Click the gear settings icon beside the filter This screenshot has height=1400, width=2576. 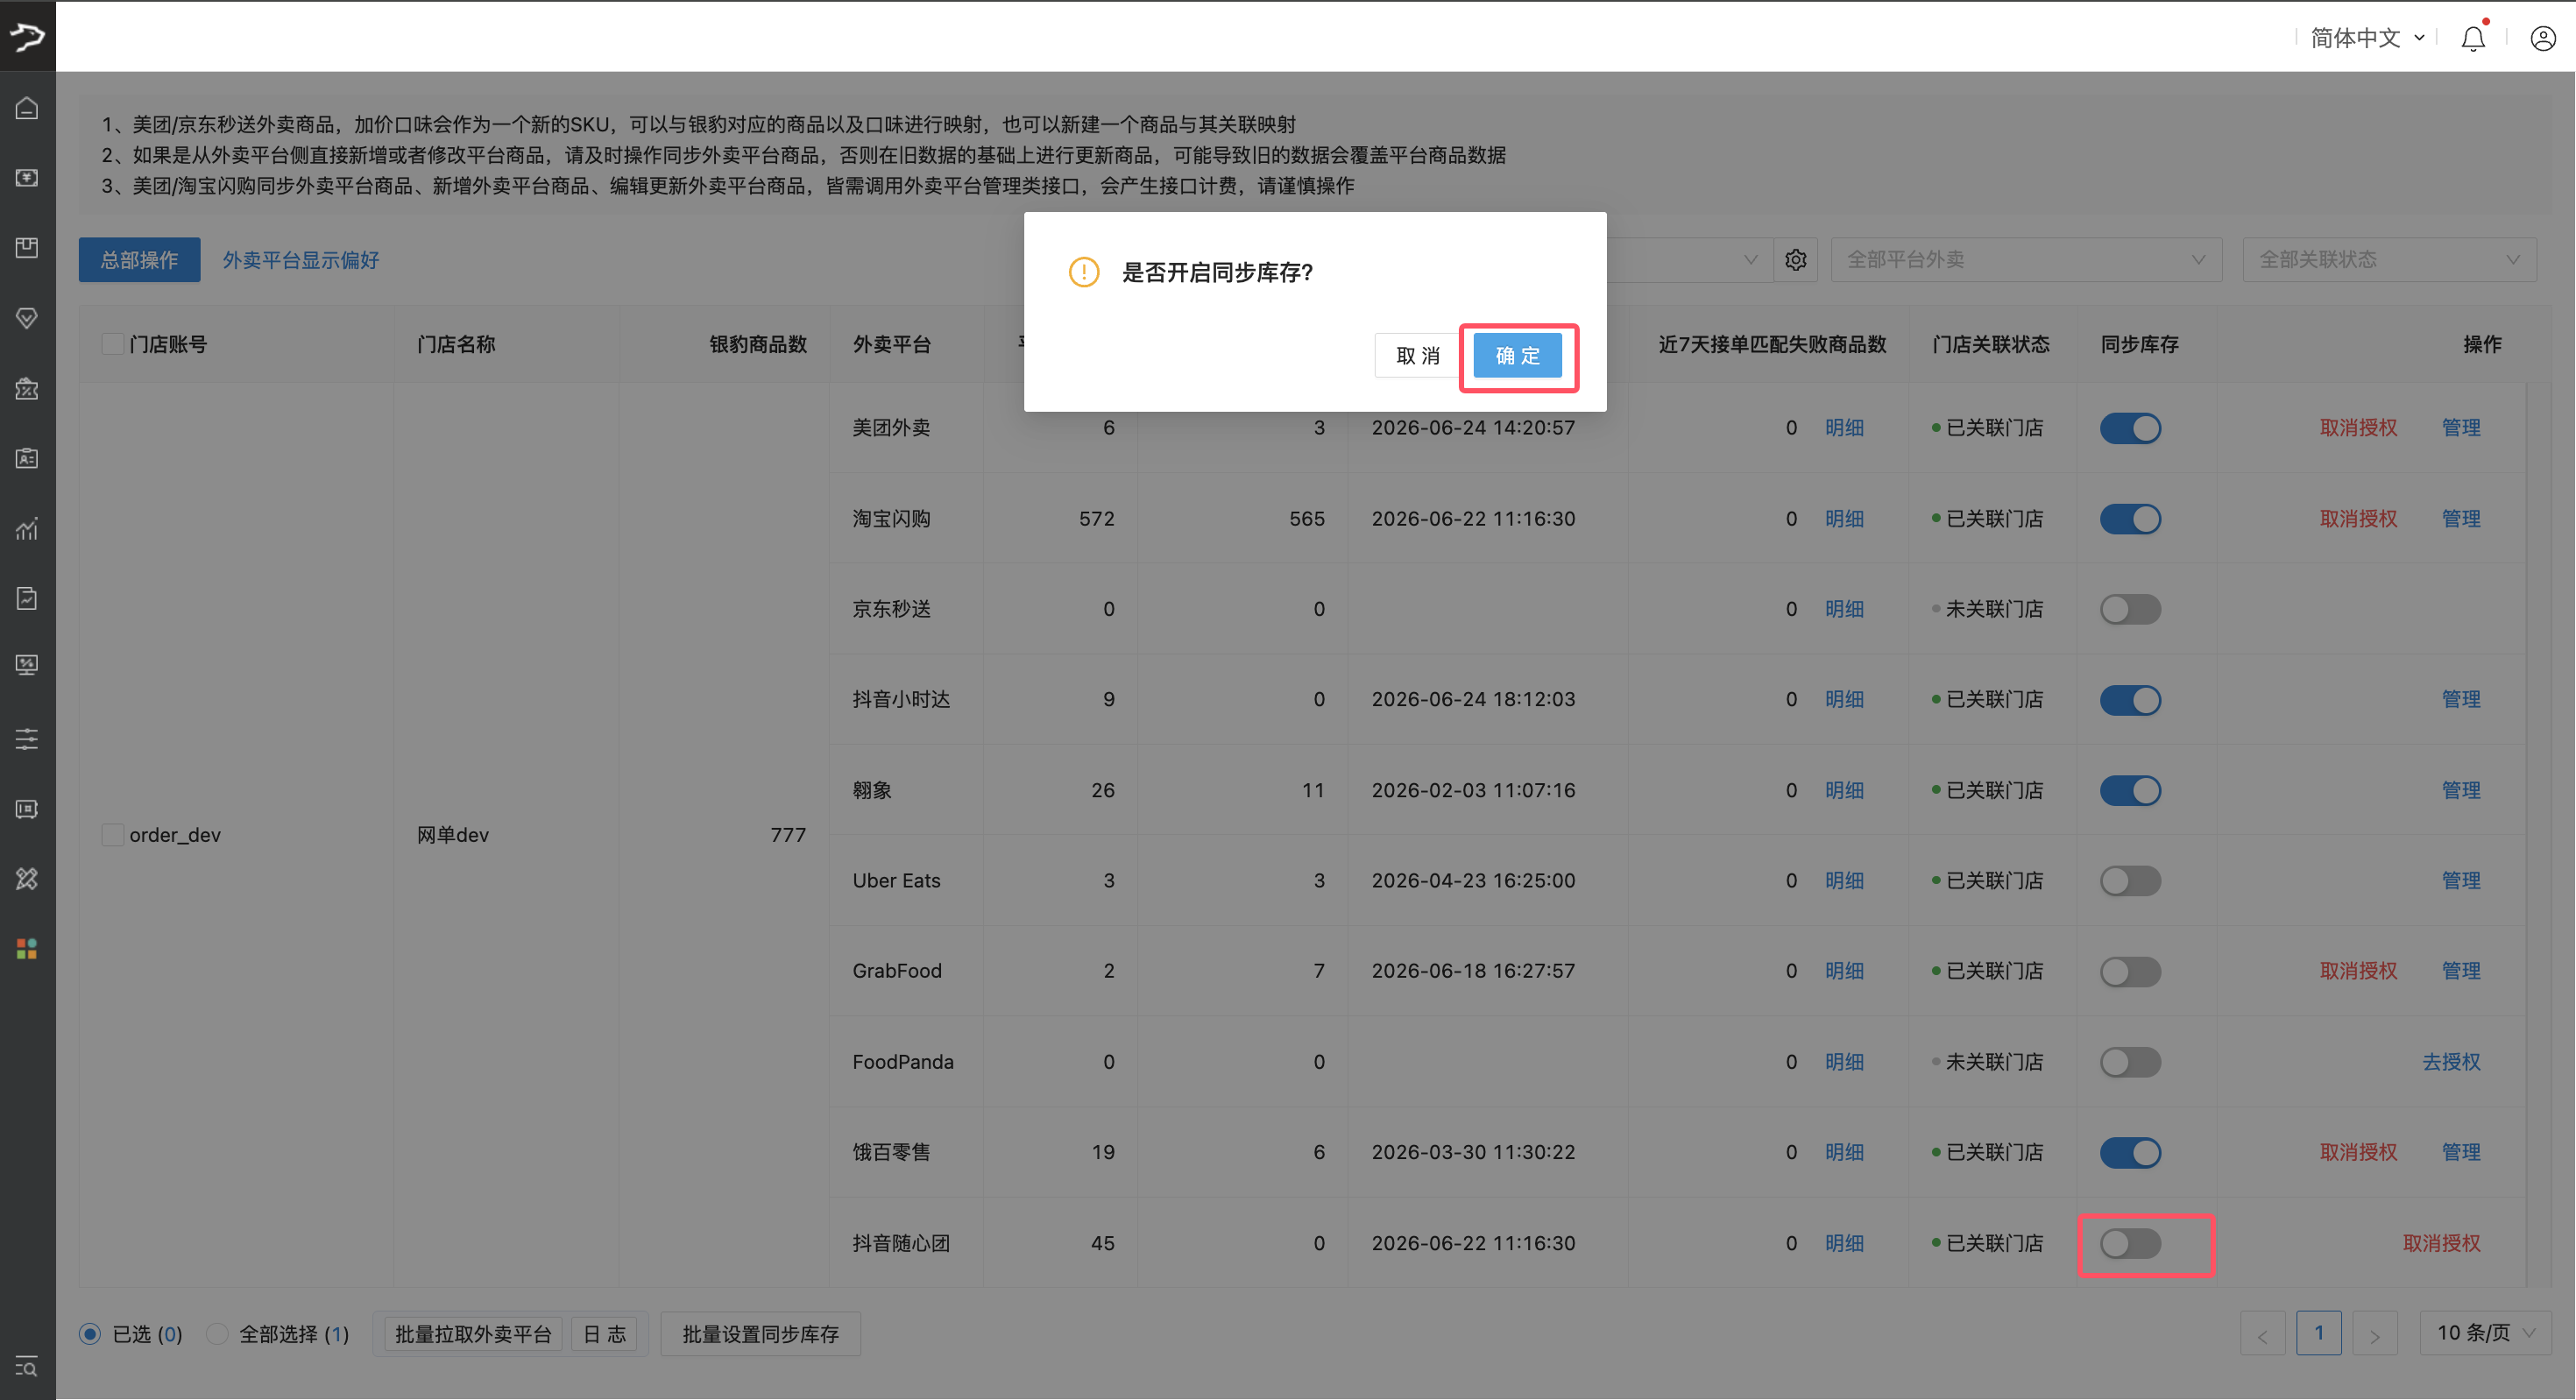pyautogui.click(x=1796, y=260)
